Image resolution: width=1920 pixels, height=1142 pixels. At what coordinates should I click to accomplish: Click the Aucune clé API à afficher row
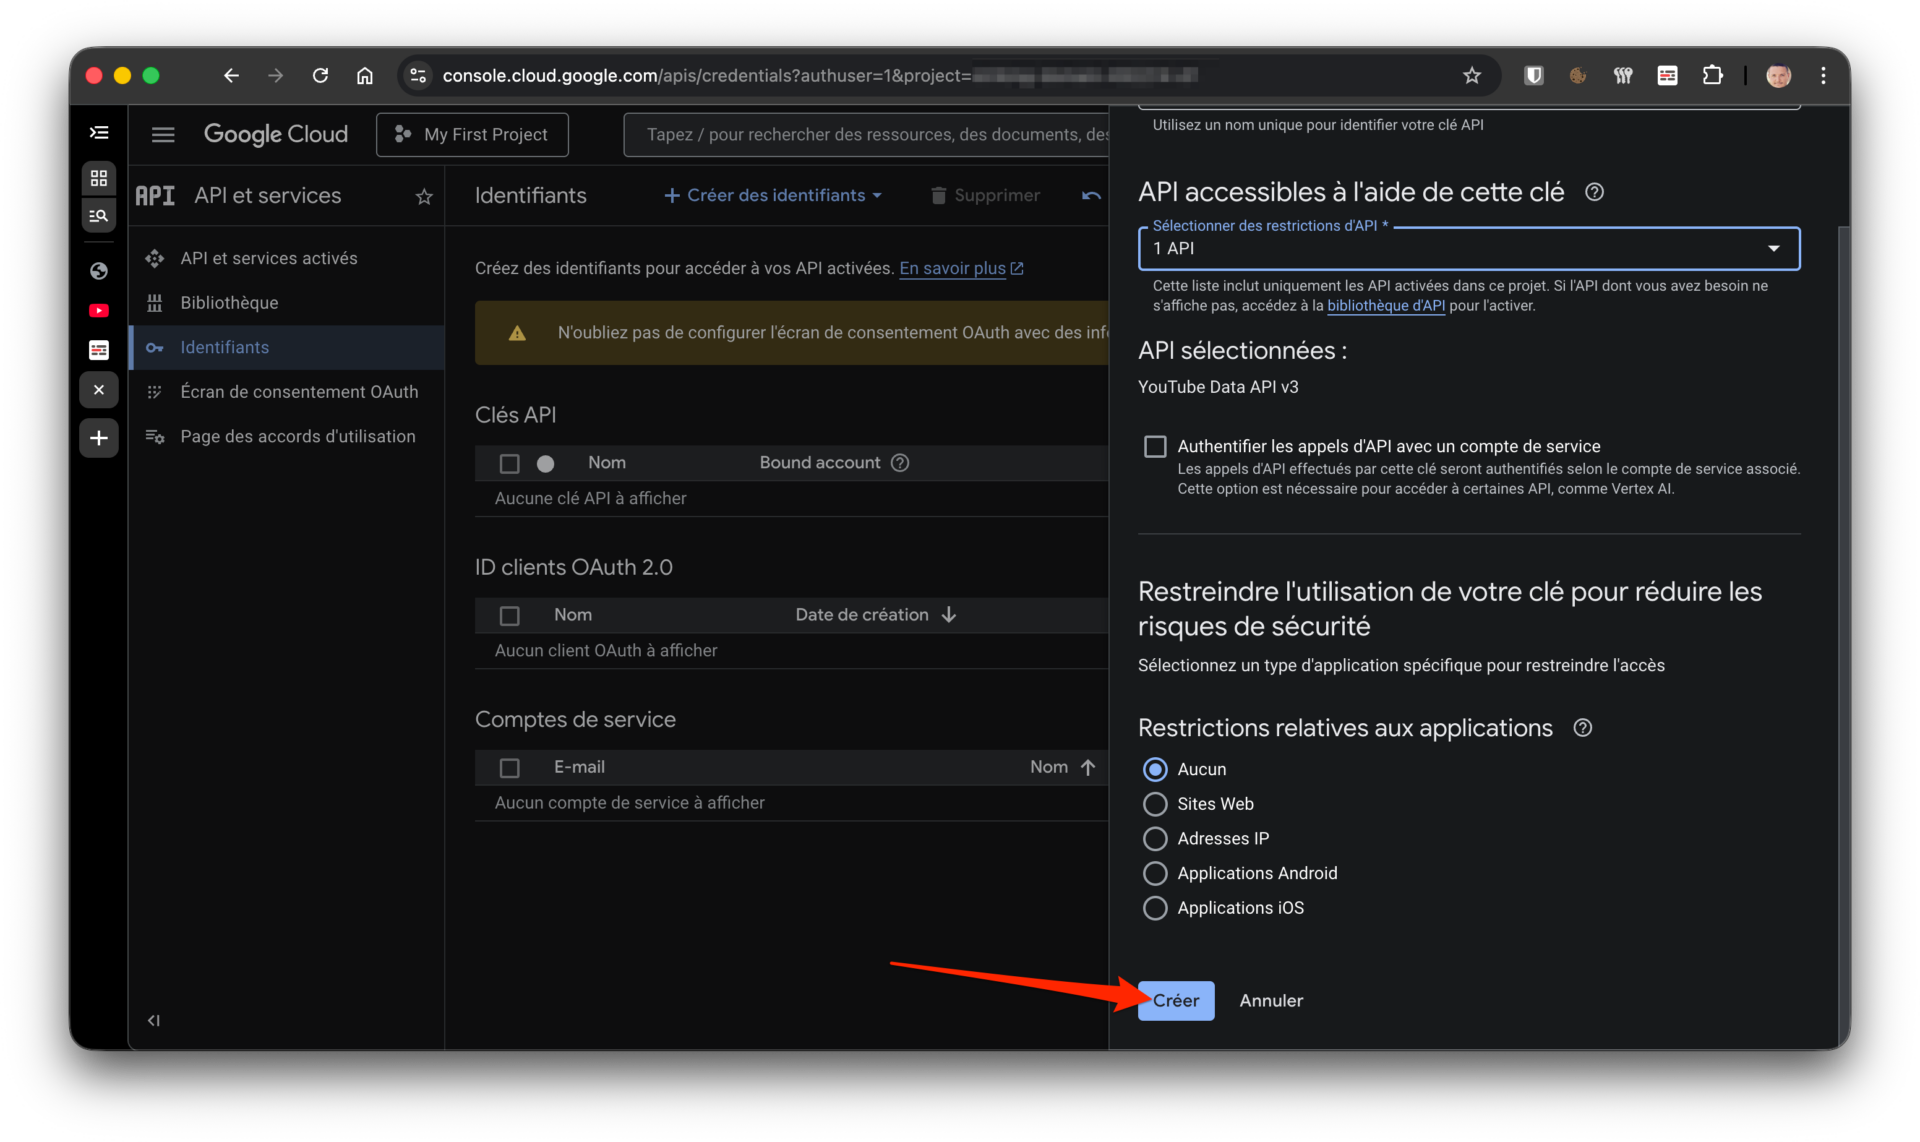(x=791, y=498)
